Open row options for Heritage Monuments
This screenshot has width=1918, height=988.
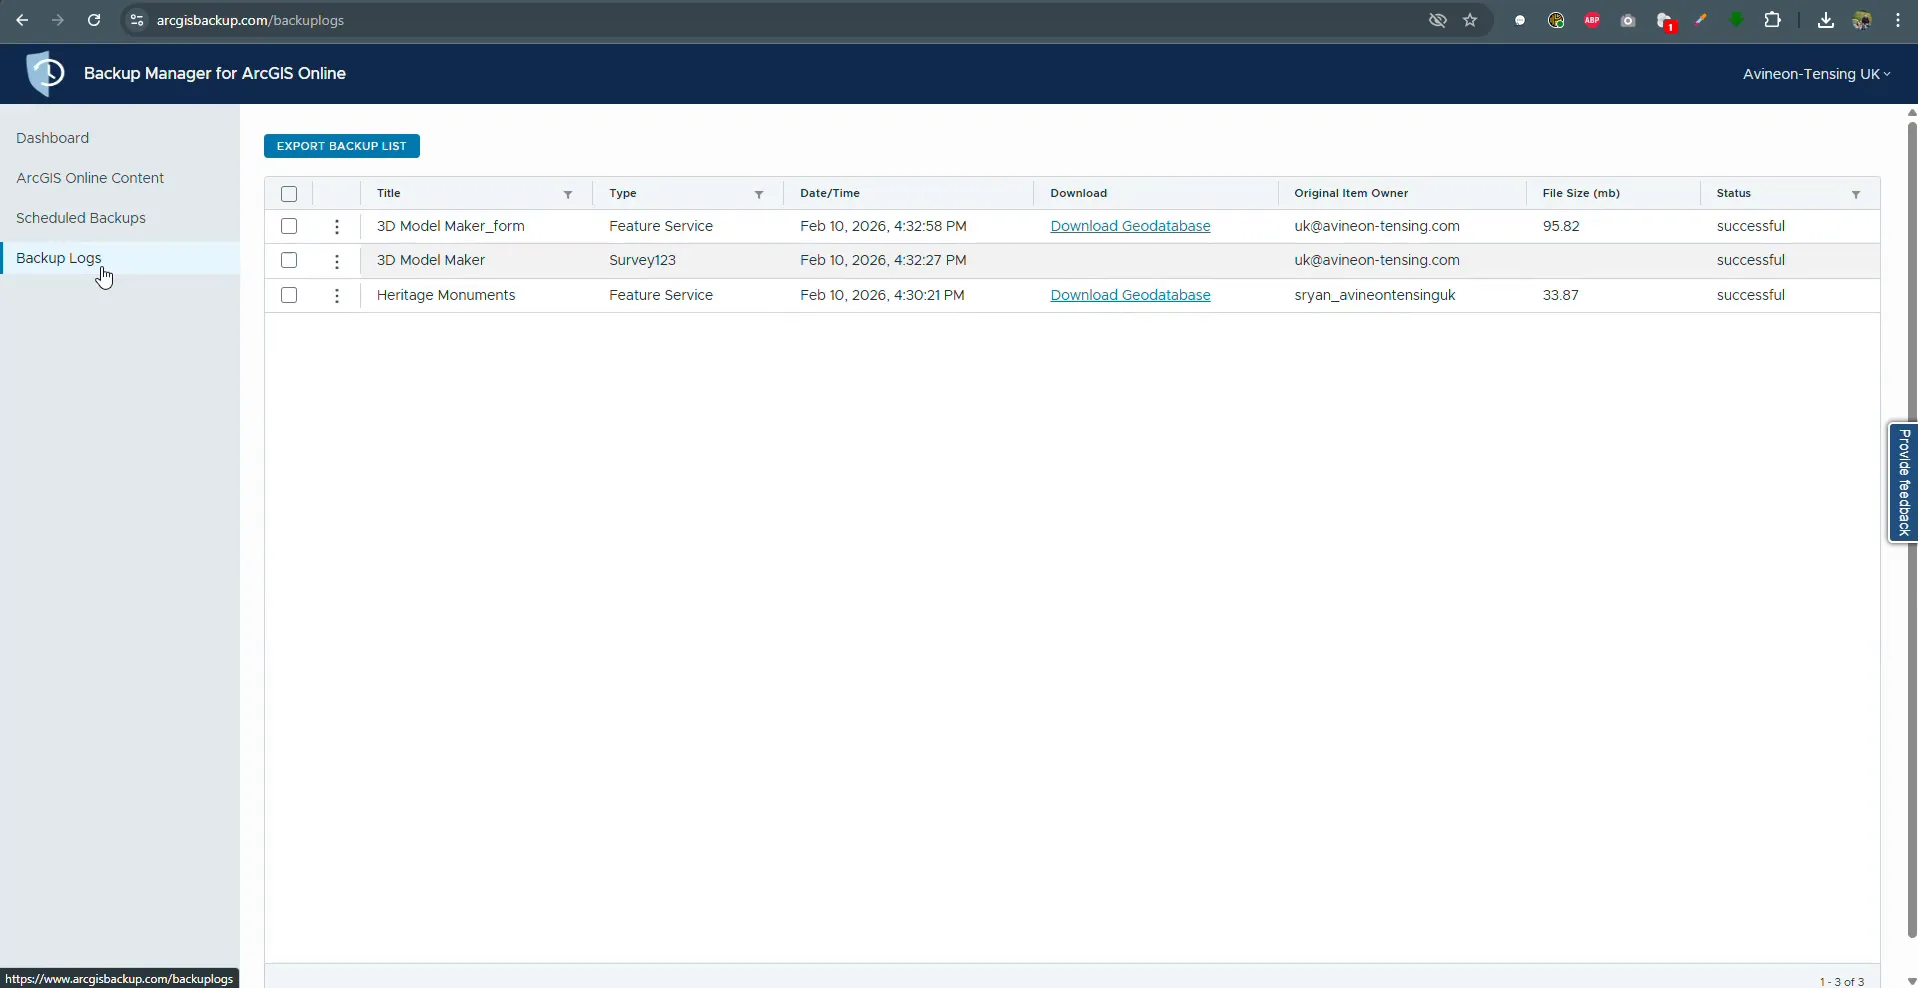337,296
